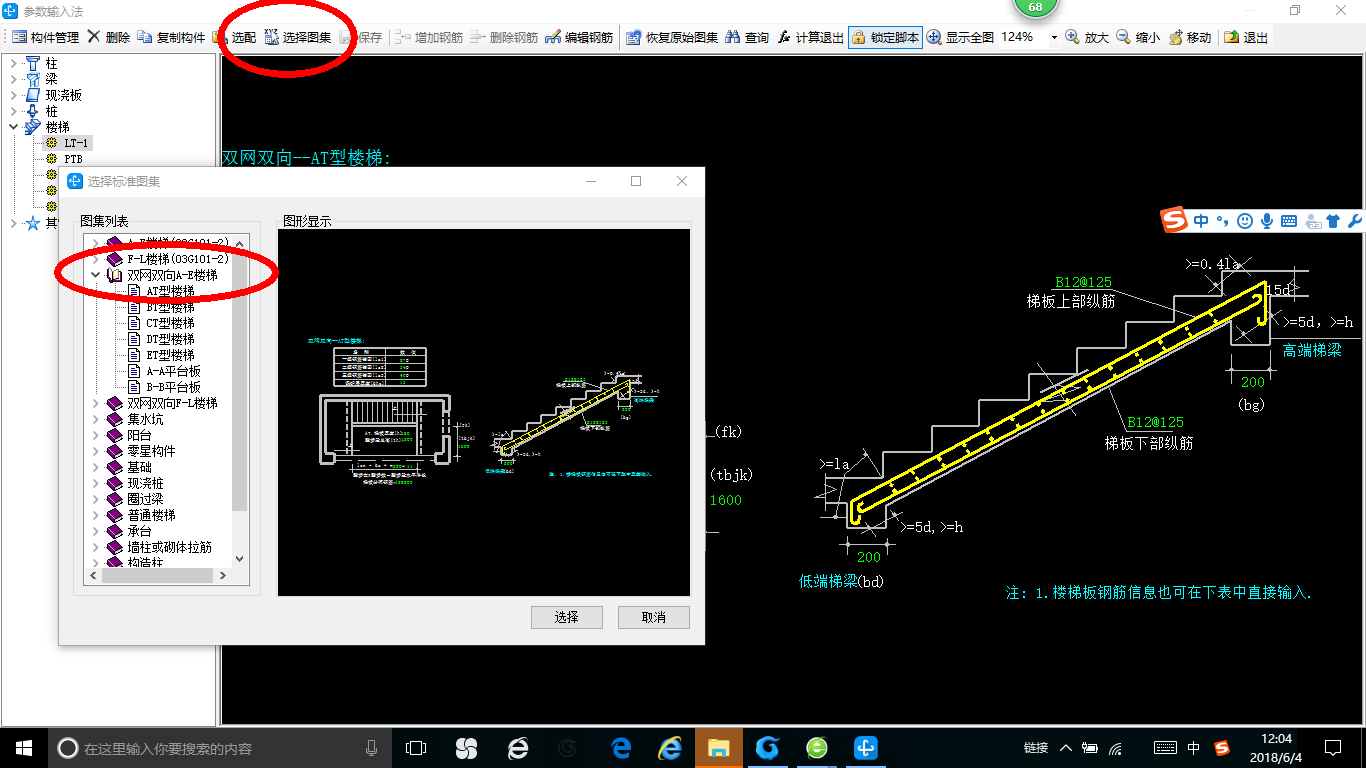The image size is (1366, 768).
Task: Click the 选择 button in dialog
Action: click(567, 617)
